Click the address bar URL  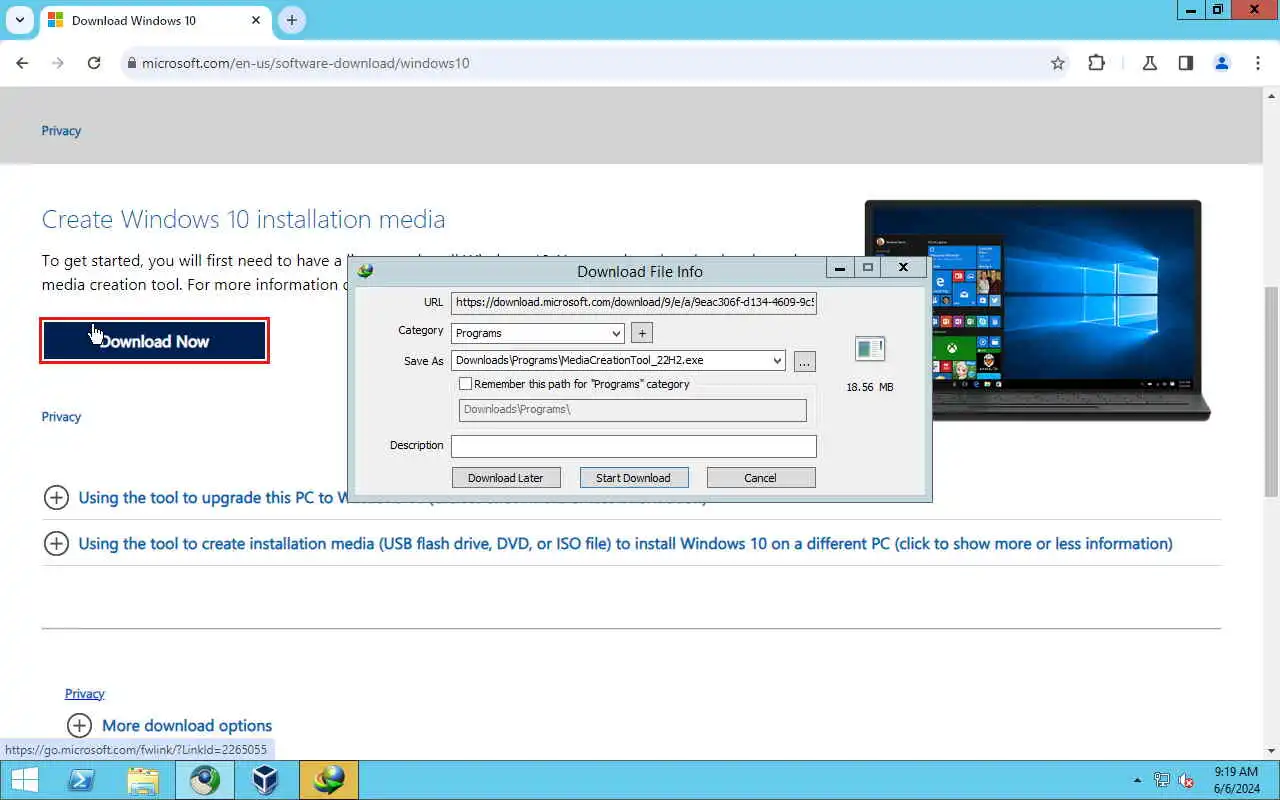tap(305, 63)
